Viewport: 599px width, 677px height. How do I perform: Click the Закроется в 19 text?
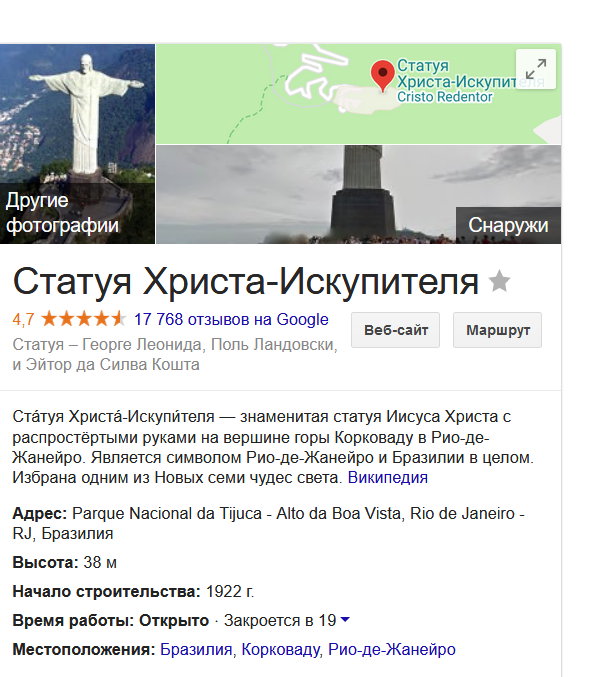tap(280, 620)
